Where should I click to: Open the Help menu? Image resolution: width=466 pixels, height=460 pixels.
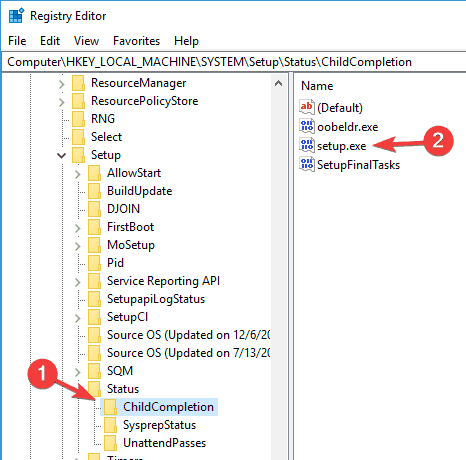(x=186, y=41)
